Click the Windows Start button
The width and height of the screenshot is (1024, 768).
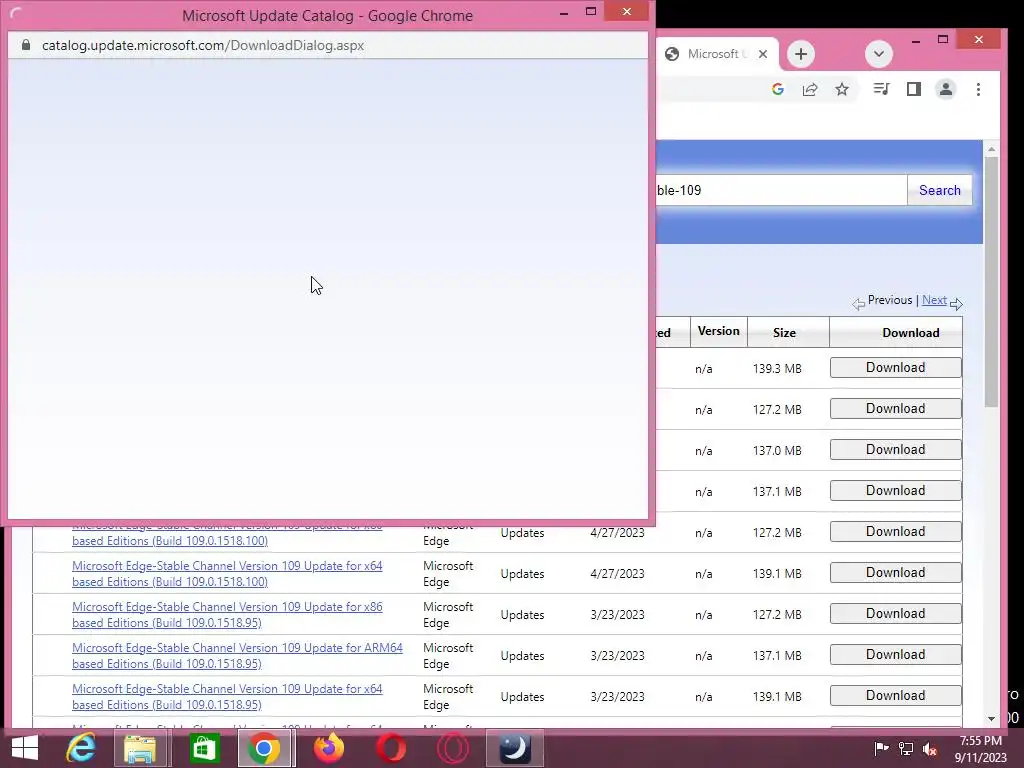25,748
